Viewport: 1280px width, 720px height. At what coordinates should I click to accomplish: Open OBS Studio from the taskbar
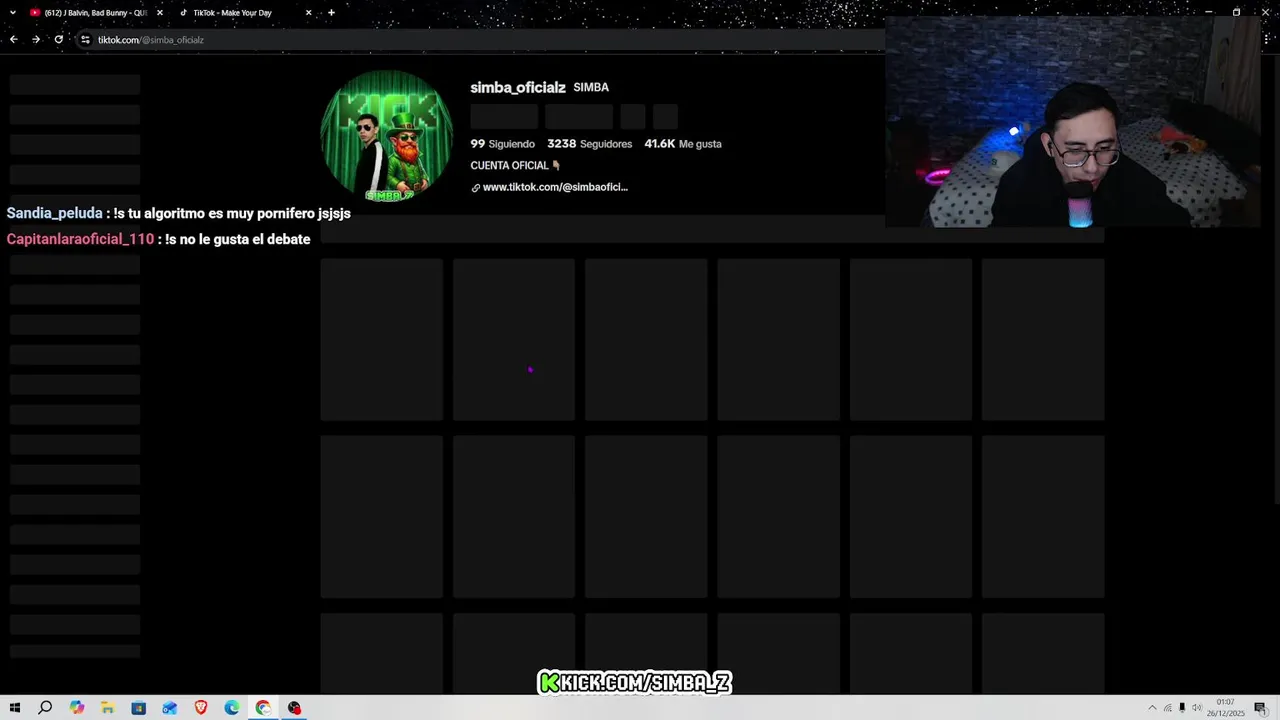(x=294, y=708)
